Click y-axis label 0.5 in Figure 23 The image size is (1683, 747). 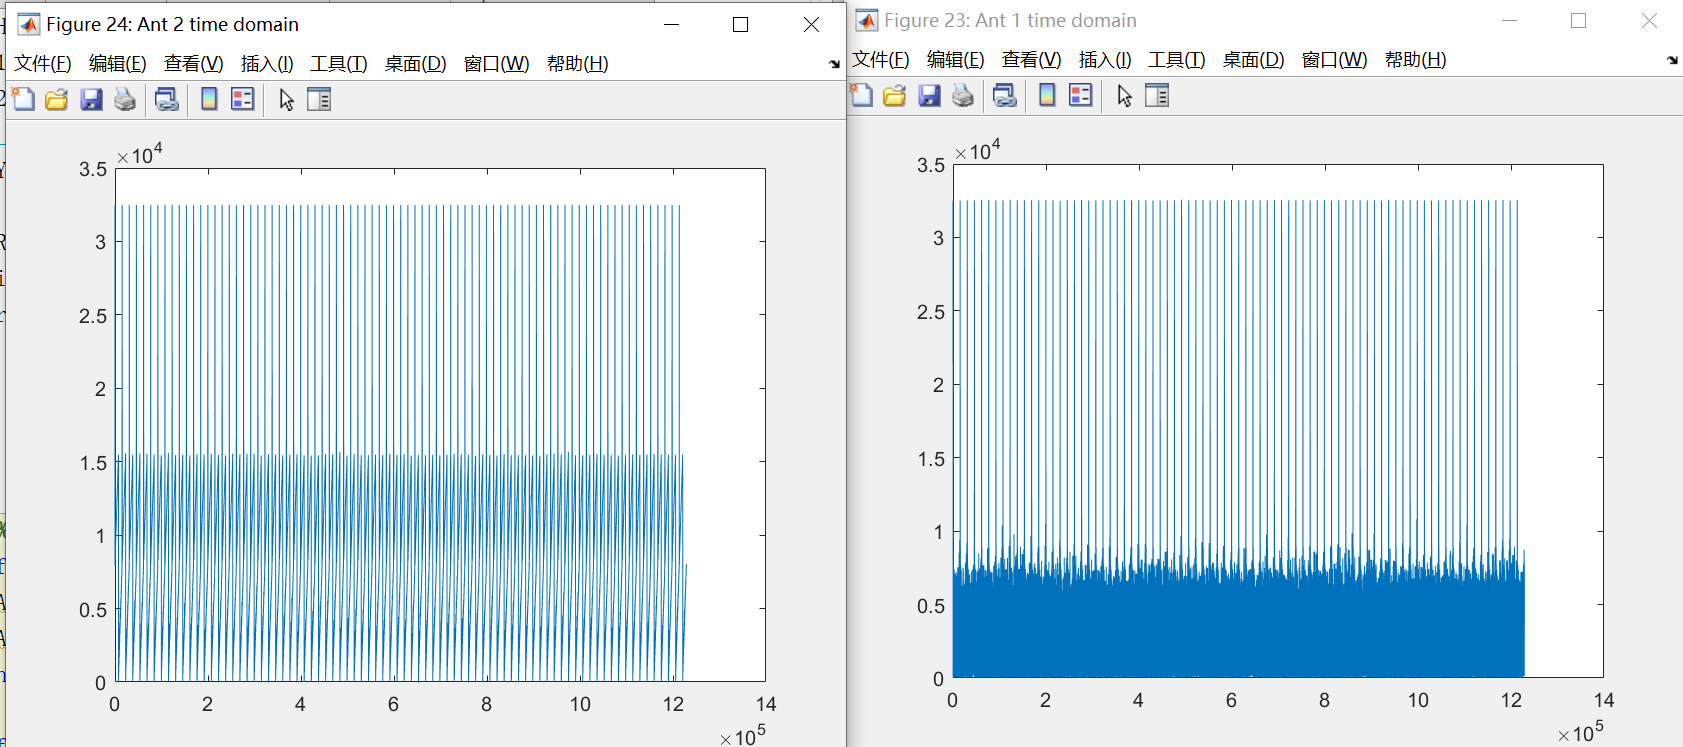coord(931,606)
